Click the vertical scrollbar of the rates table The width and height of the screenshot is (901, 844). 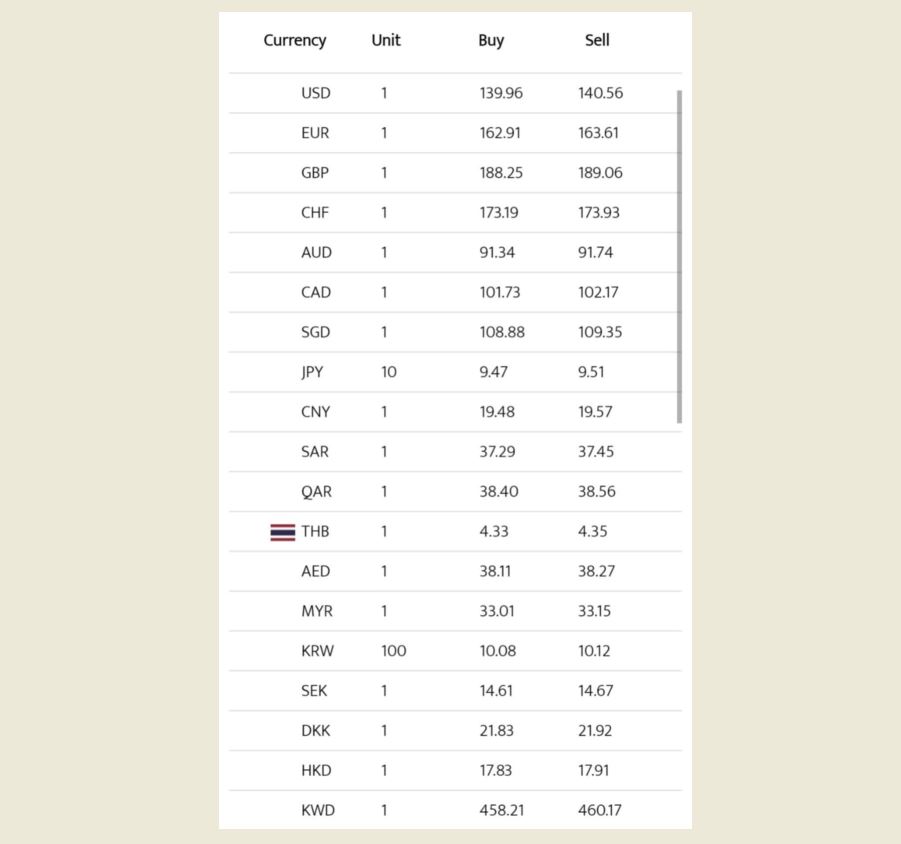click(680, 256)
